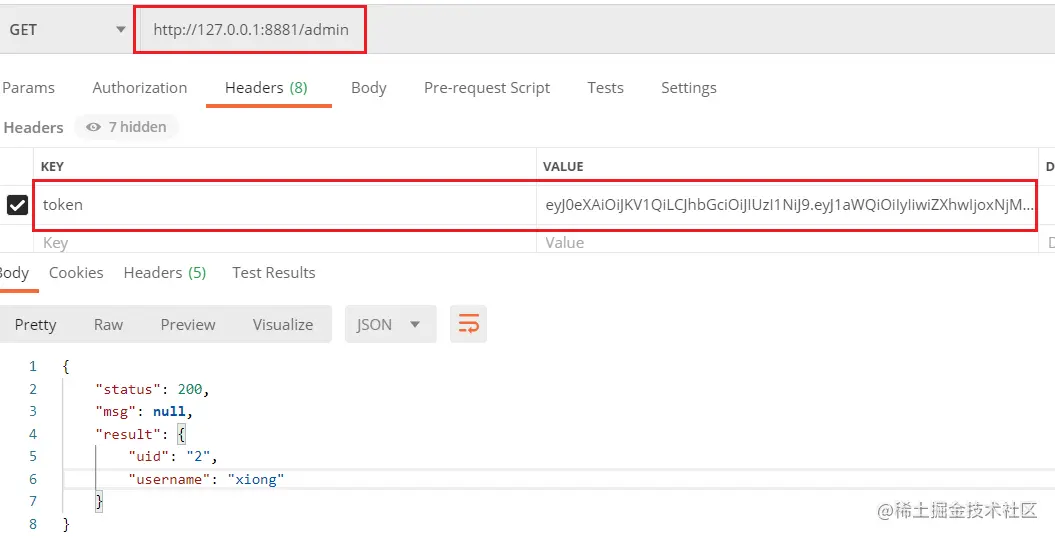Screen dimensions: 1055x538
Task: Select the Pretty view
Action: [36, 325]
